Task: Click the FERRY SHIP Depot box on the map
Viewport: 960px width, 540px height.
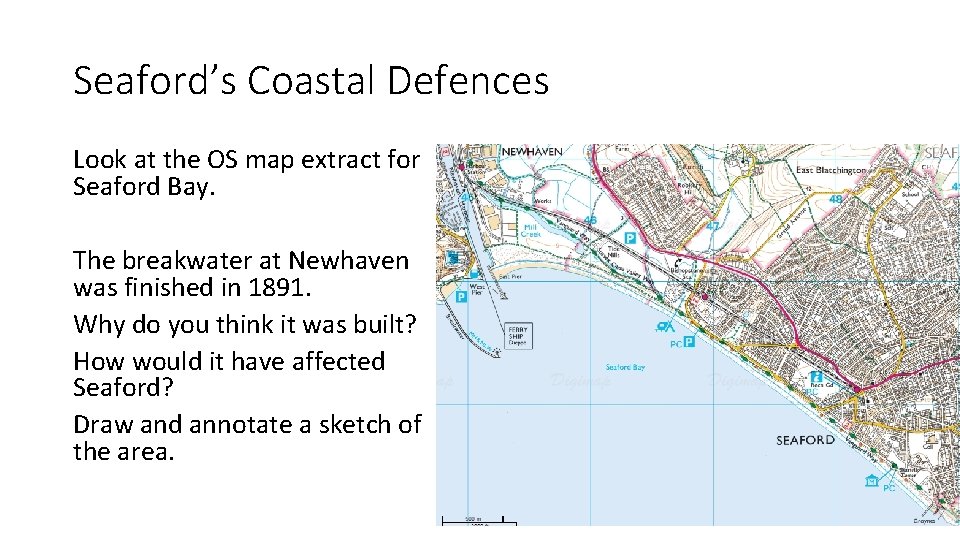Action: pyautogui.click(x=518, y=336)
